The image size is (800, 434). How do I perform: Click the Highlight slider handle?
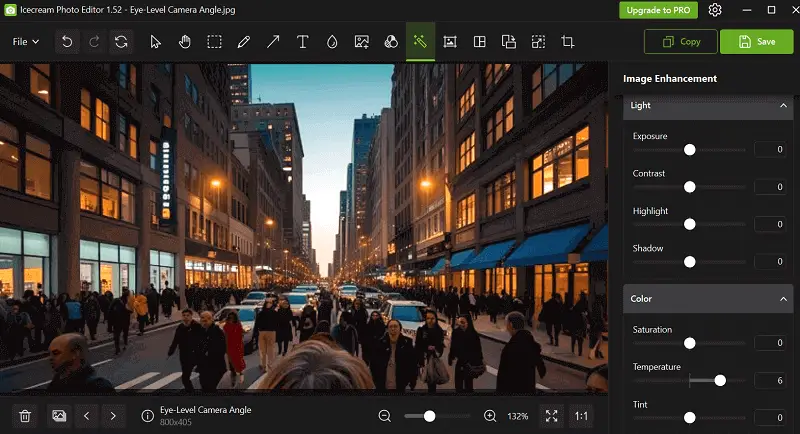point(689,224)
